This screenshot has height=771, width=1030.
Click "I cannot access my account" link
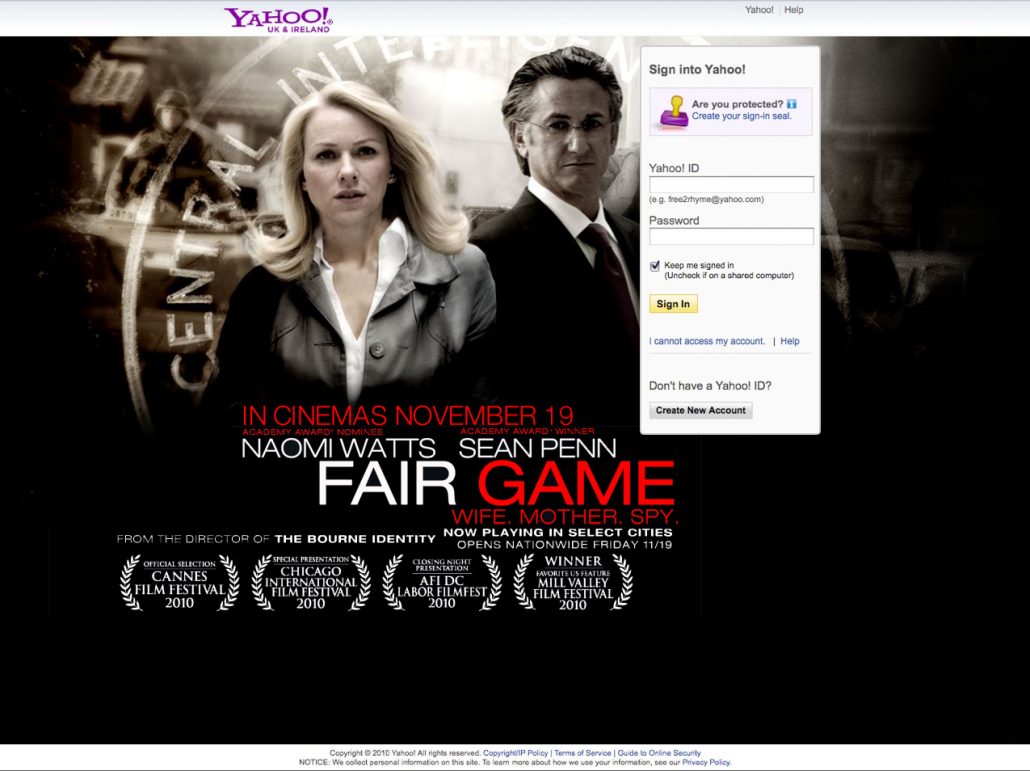pos(707,342)
